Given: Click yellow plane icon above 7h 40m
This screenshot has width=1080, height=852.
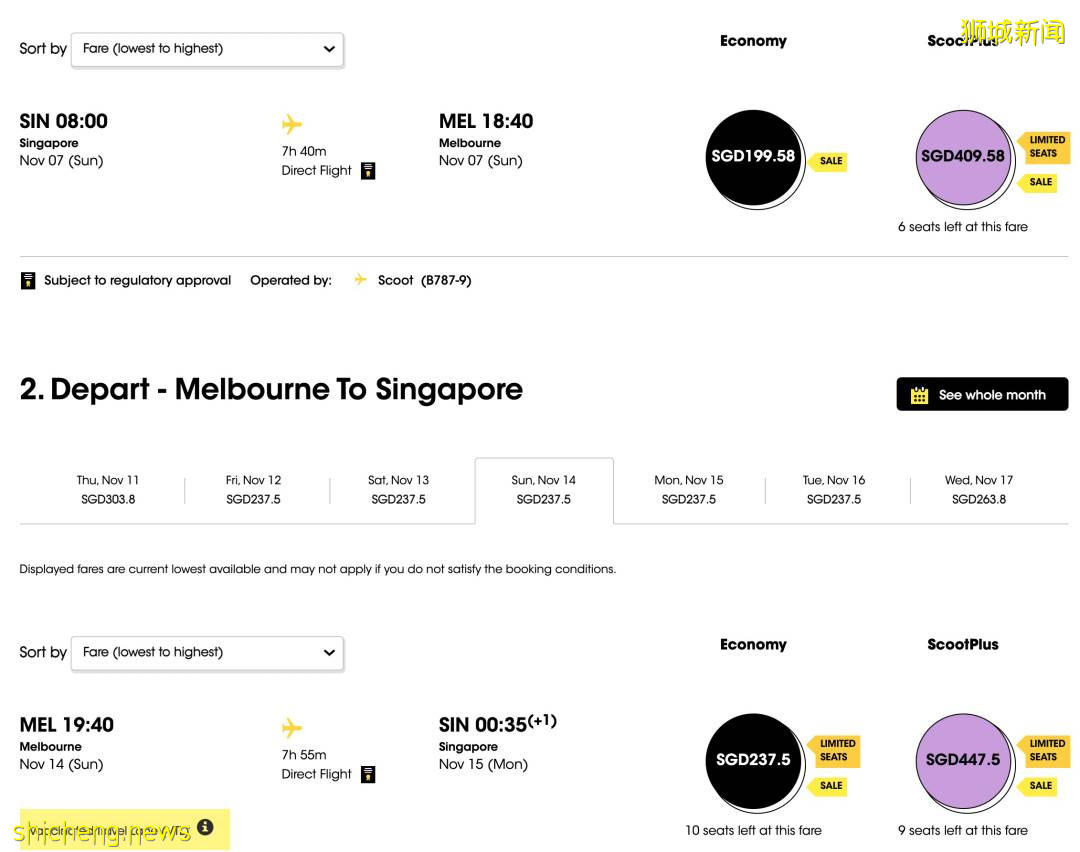Looking at the screenshot, I should 292,124.
